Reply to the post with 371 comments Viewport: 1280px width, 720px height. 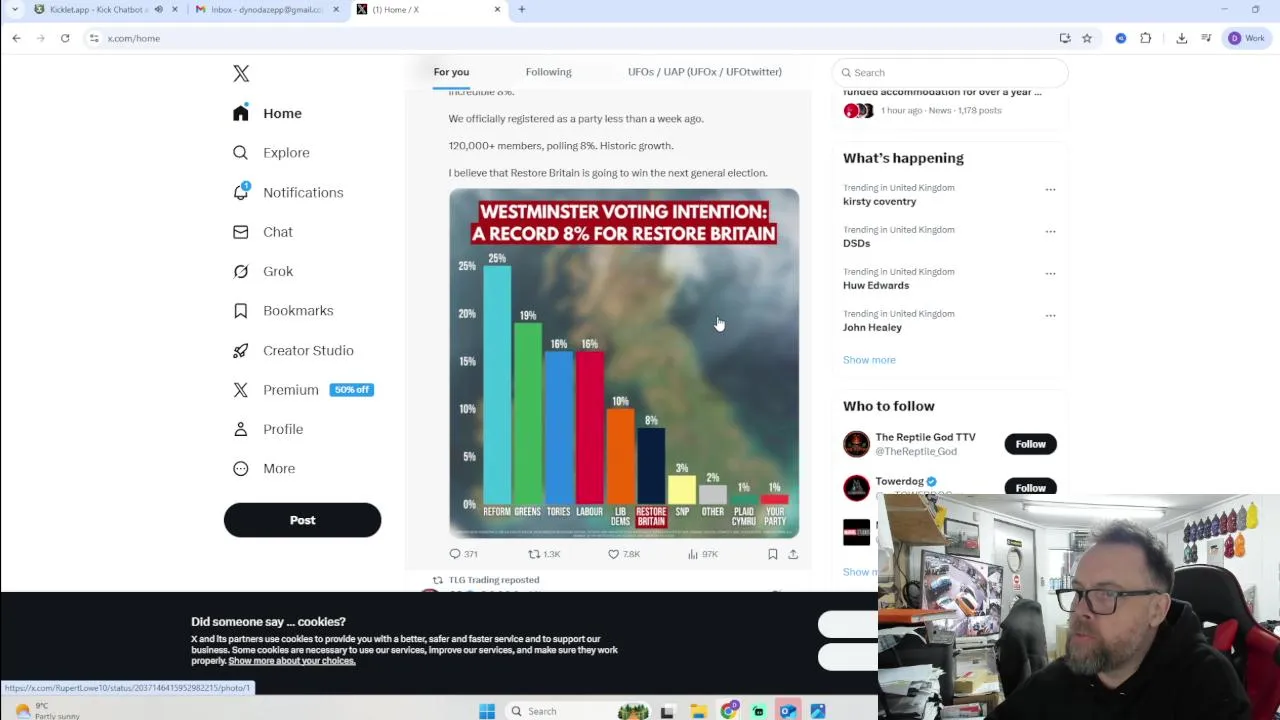click(463, 554)
